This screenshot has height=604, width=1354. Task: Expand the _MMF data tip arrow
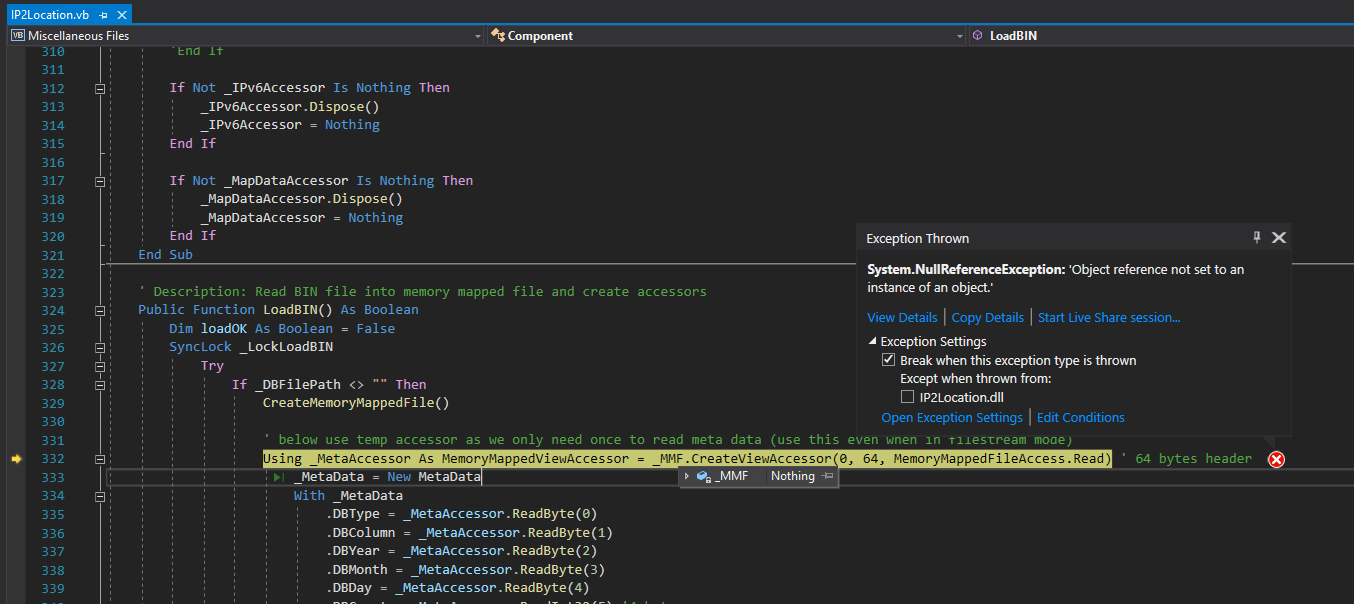(687, 477)
